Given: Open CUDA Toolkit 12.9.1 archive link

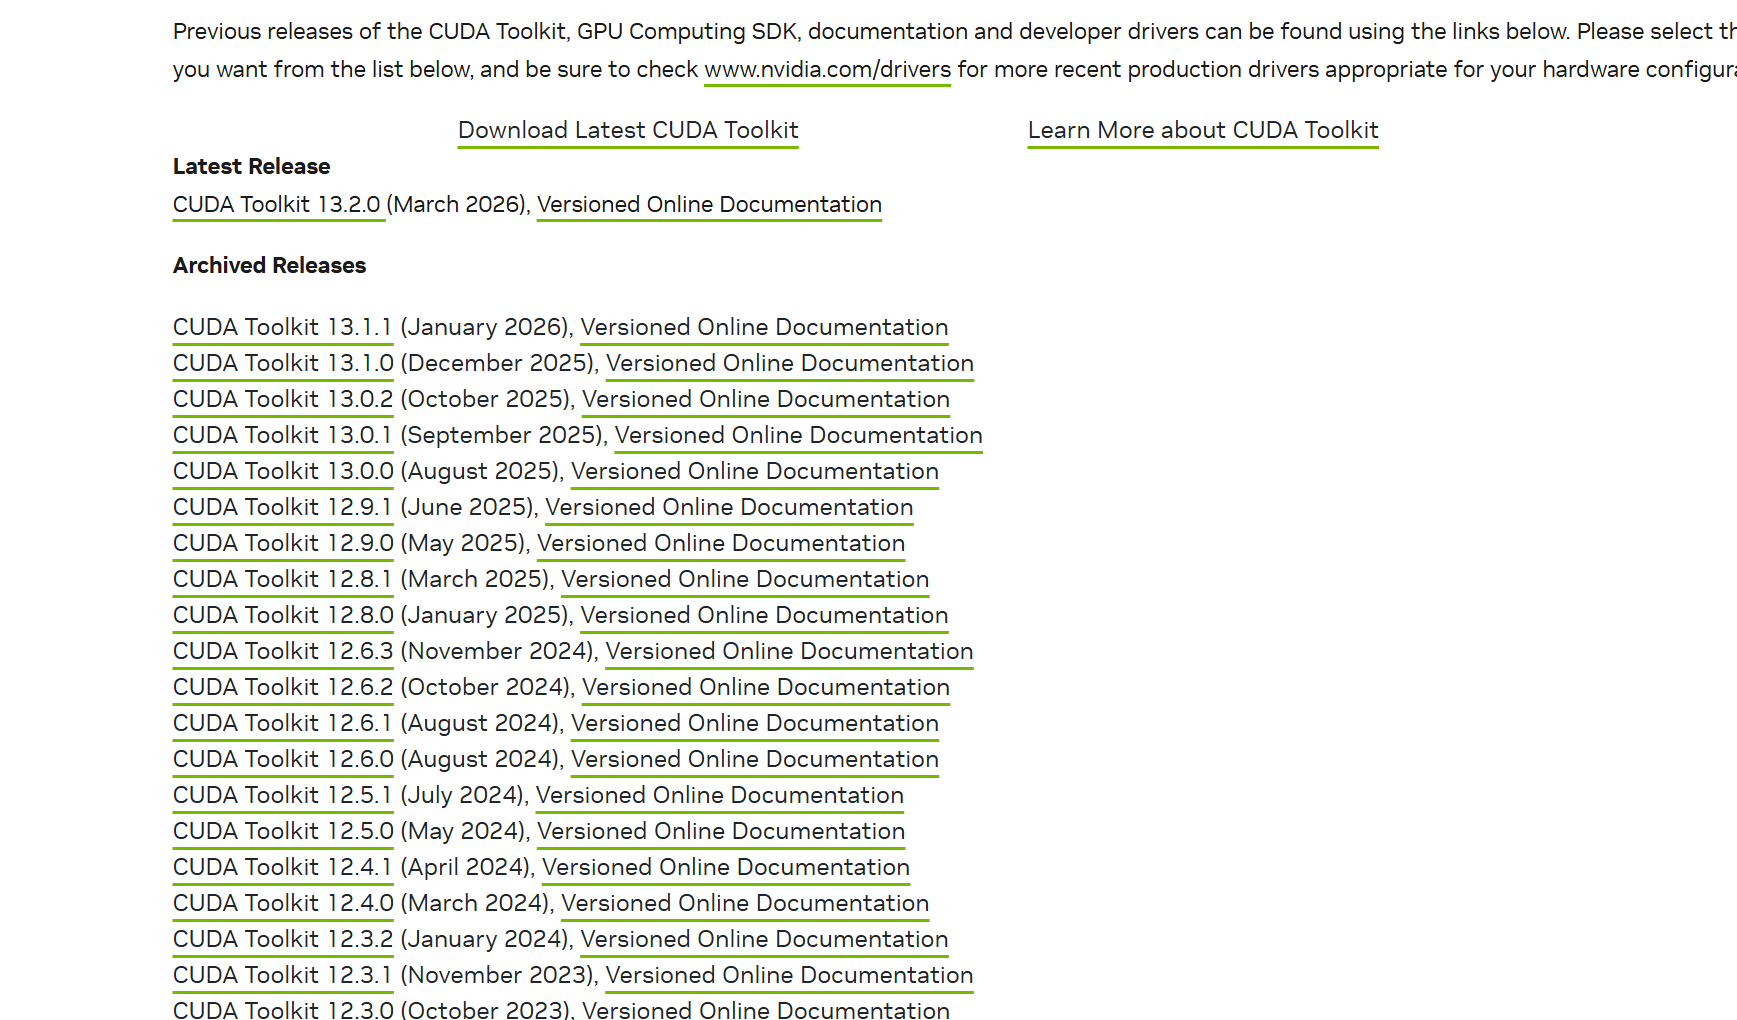Looking at the screenshot, I should (x=283, y=508).
